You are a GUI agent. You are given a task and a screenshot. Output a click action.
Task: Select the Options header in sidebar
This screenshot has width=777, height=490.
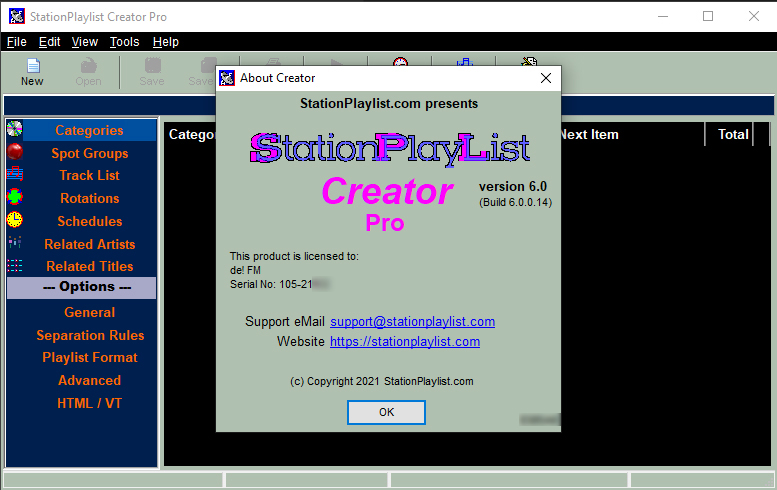click(82, 287)
